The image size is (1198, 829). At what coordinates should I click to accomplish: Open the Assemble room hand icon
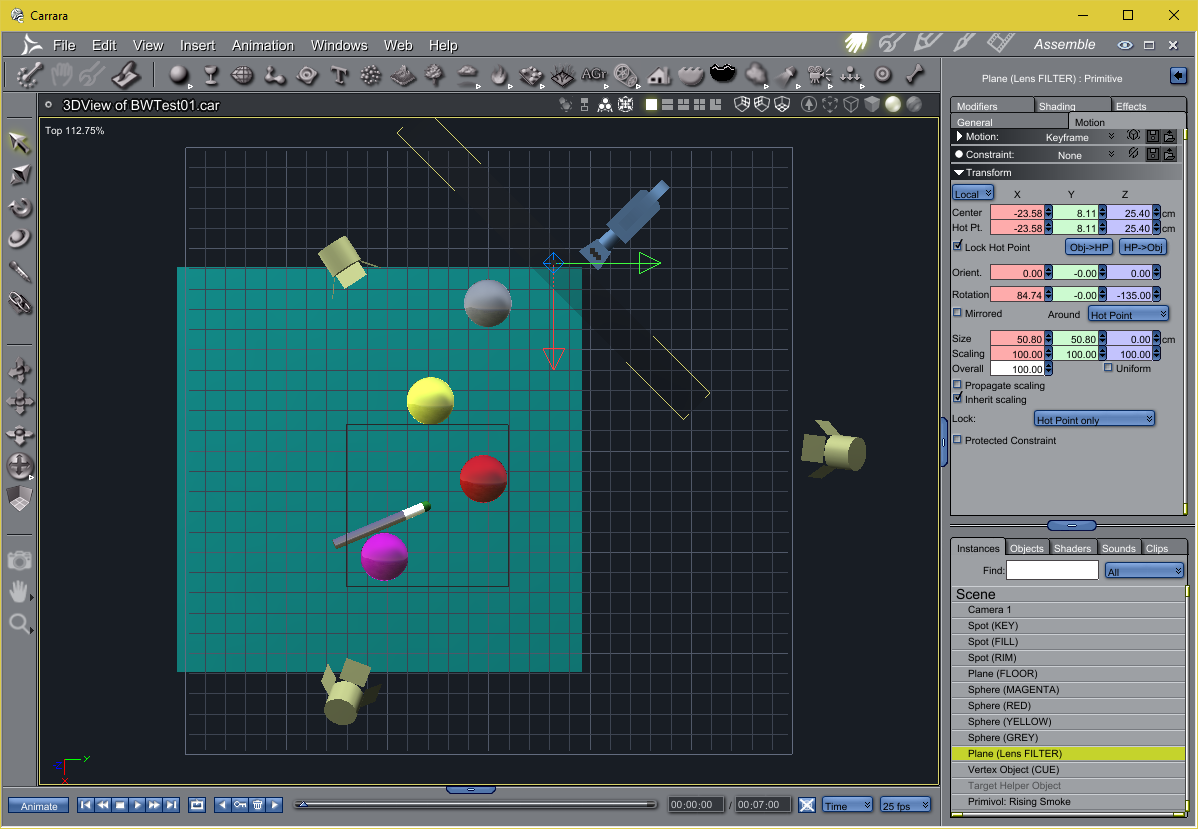click(856, 44)
